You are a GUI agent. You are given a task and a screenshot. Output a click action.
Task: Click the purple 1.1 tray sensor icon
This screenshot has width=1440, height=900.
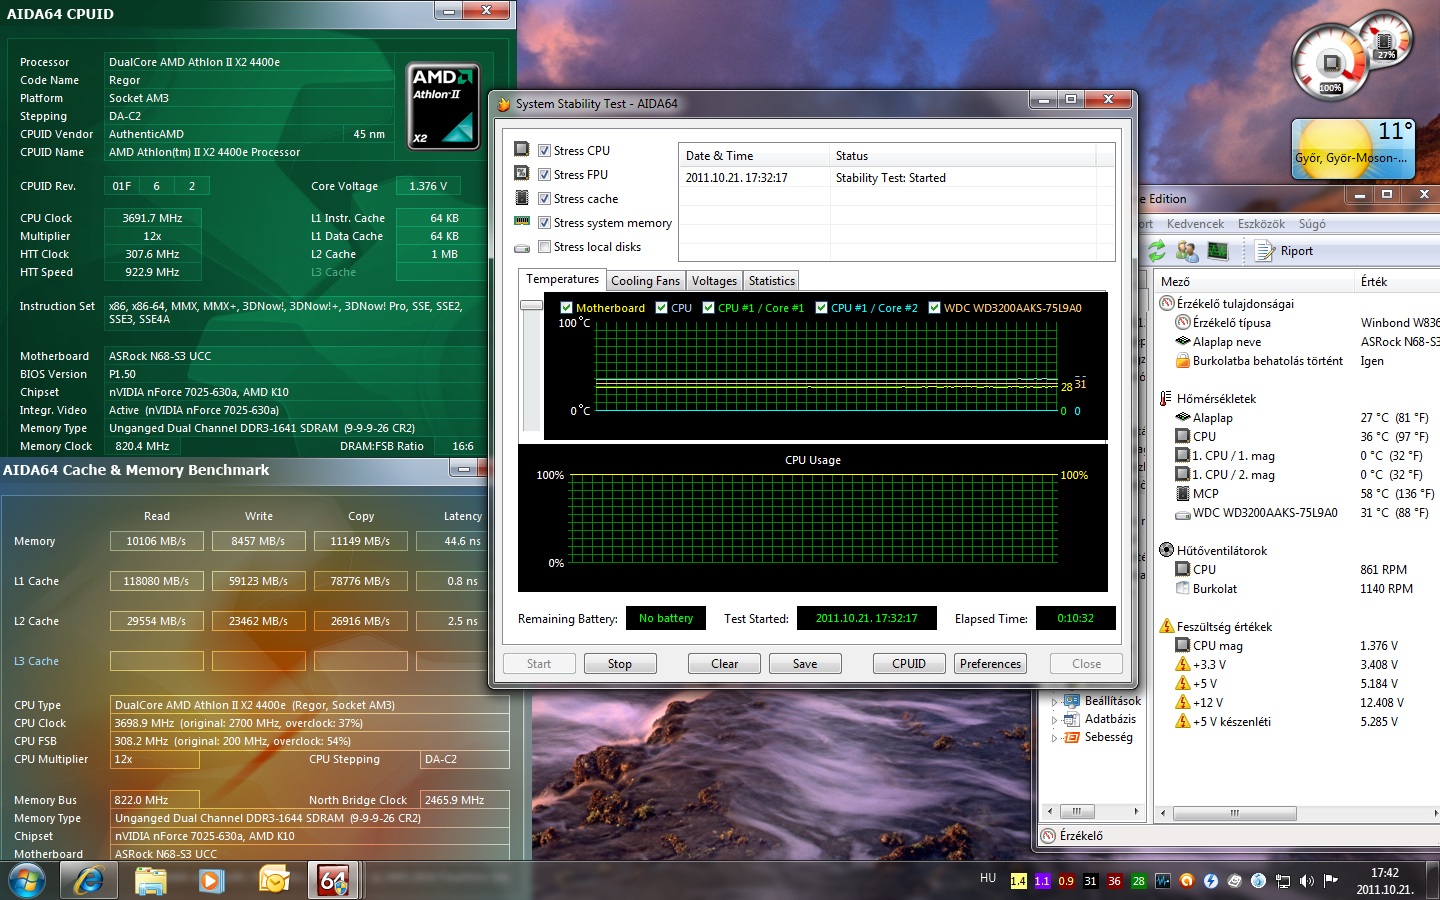click(x=1042, y=881)
